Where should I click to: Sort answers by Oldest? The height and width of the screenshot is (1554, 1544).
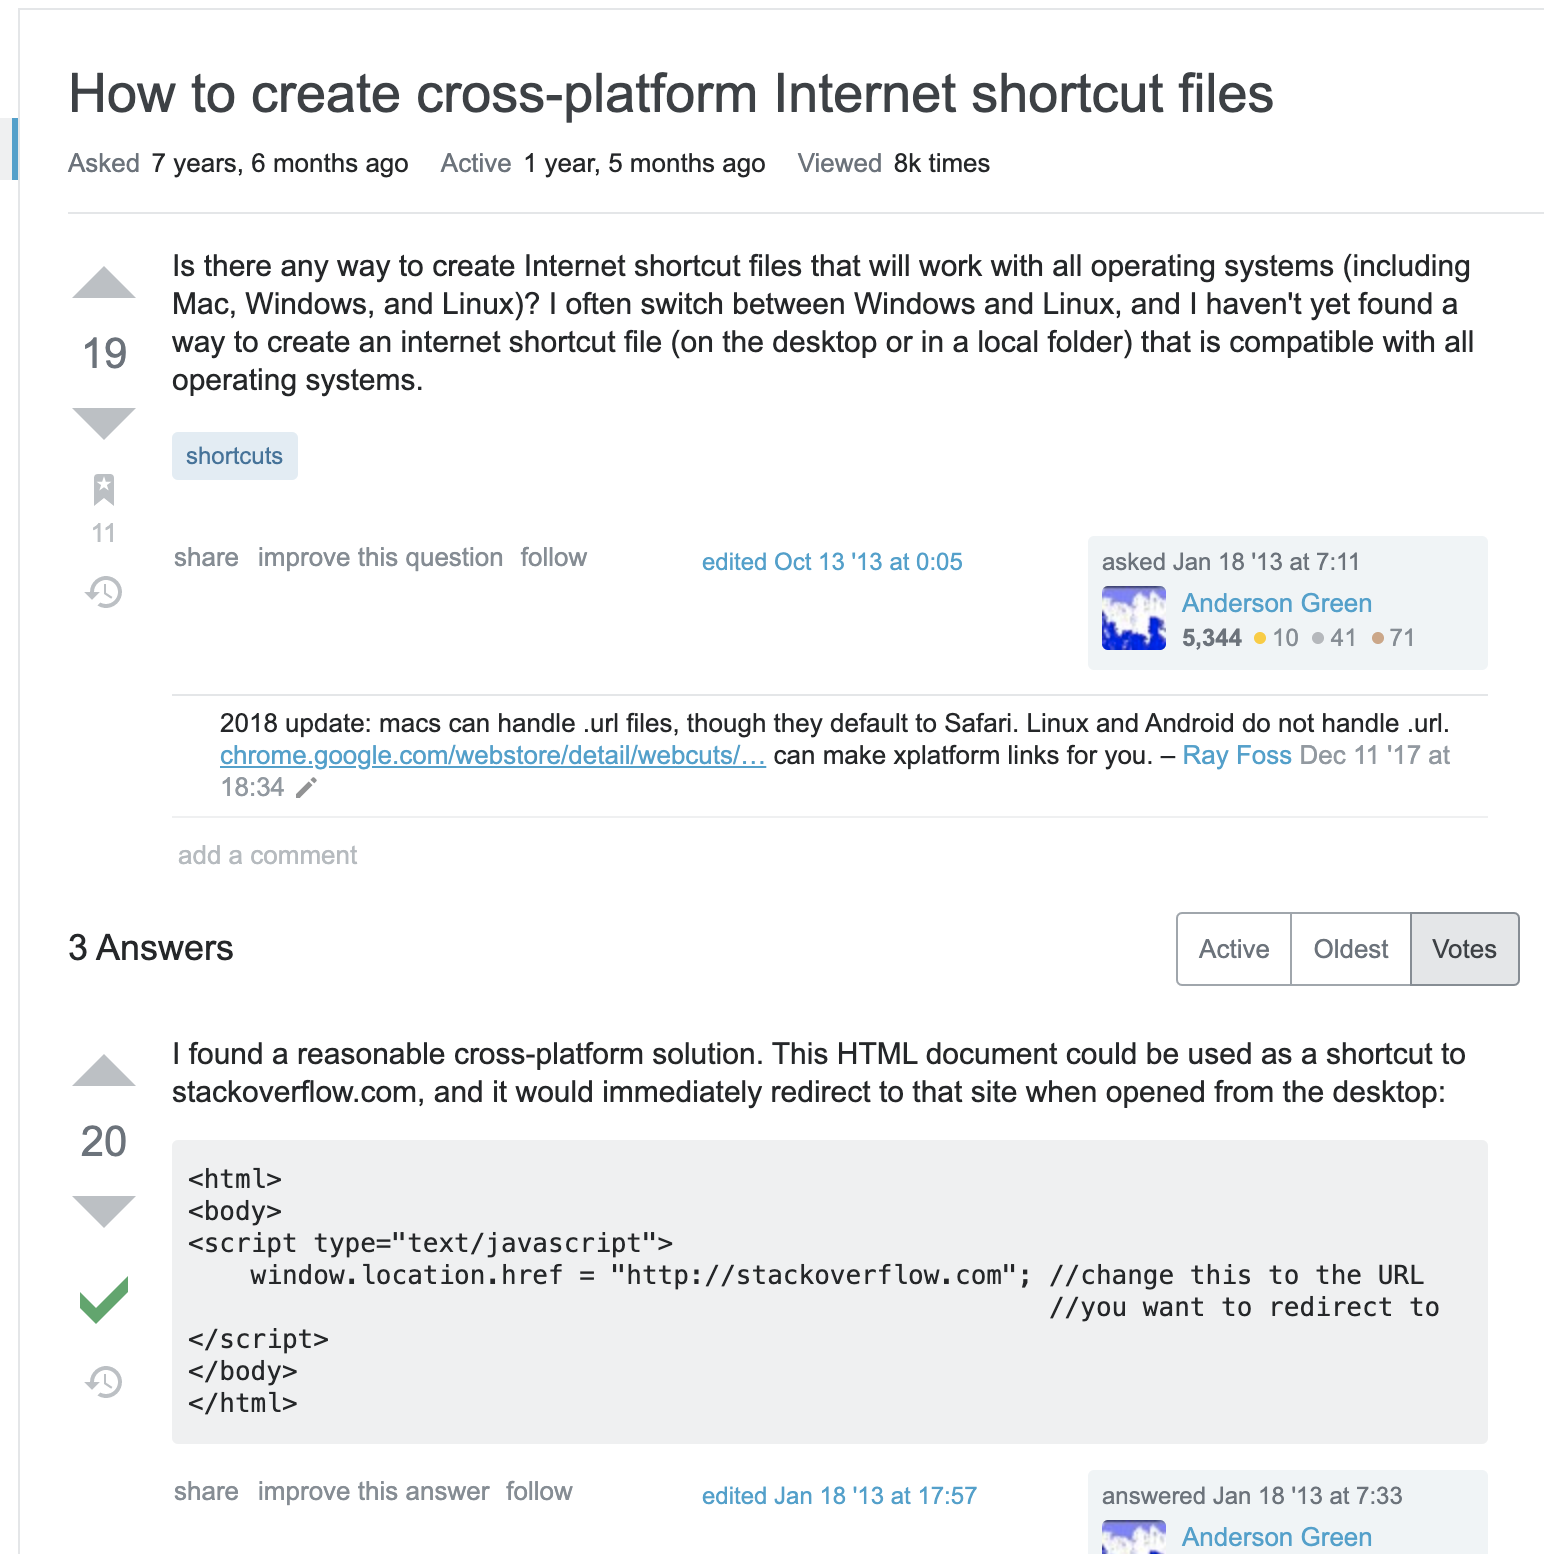(1351, 949)
